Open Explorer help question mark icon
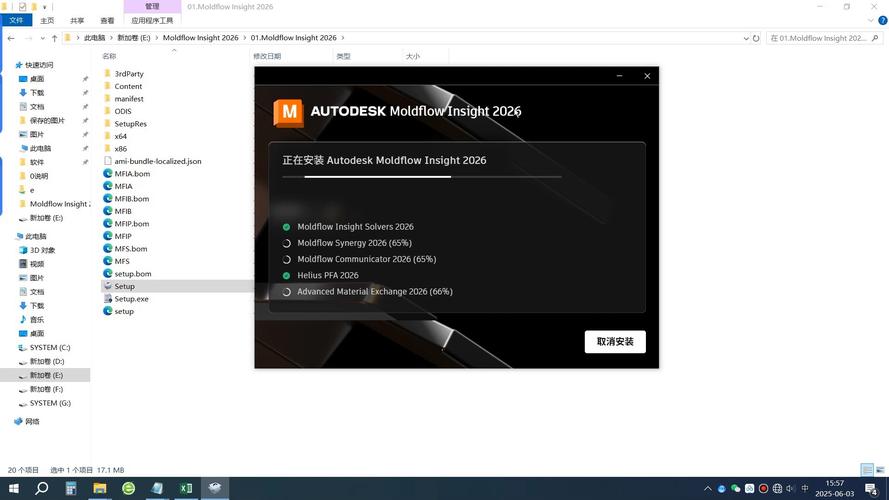889x500 pixels. tap(882, 20)
